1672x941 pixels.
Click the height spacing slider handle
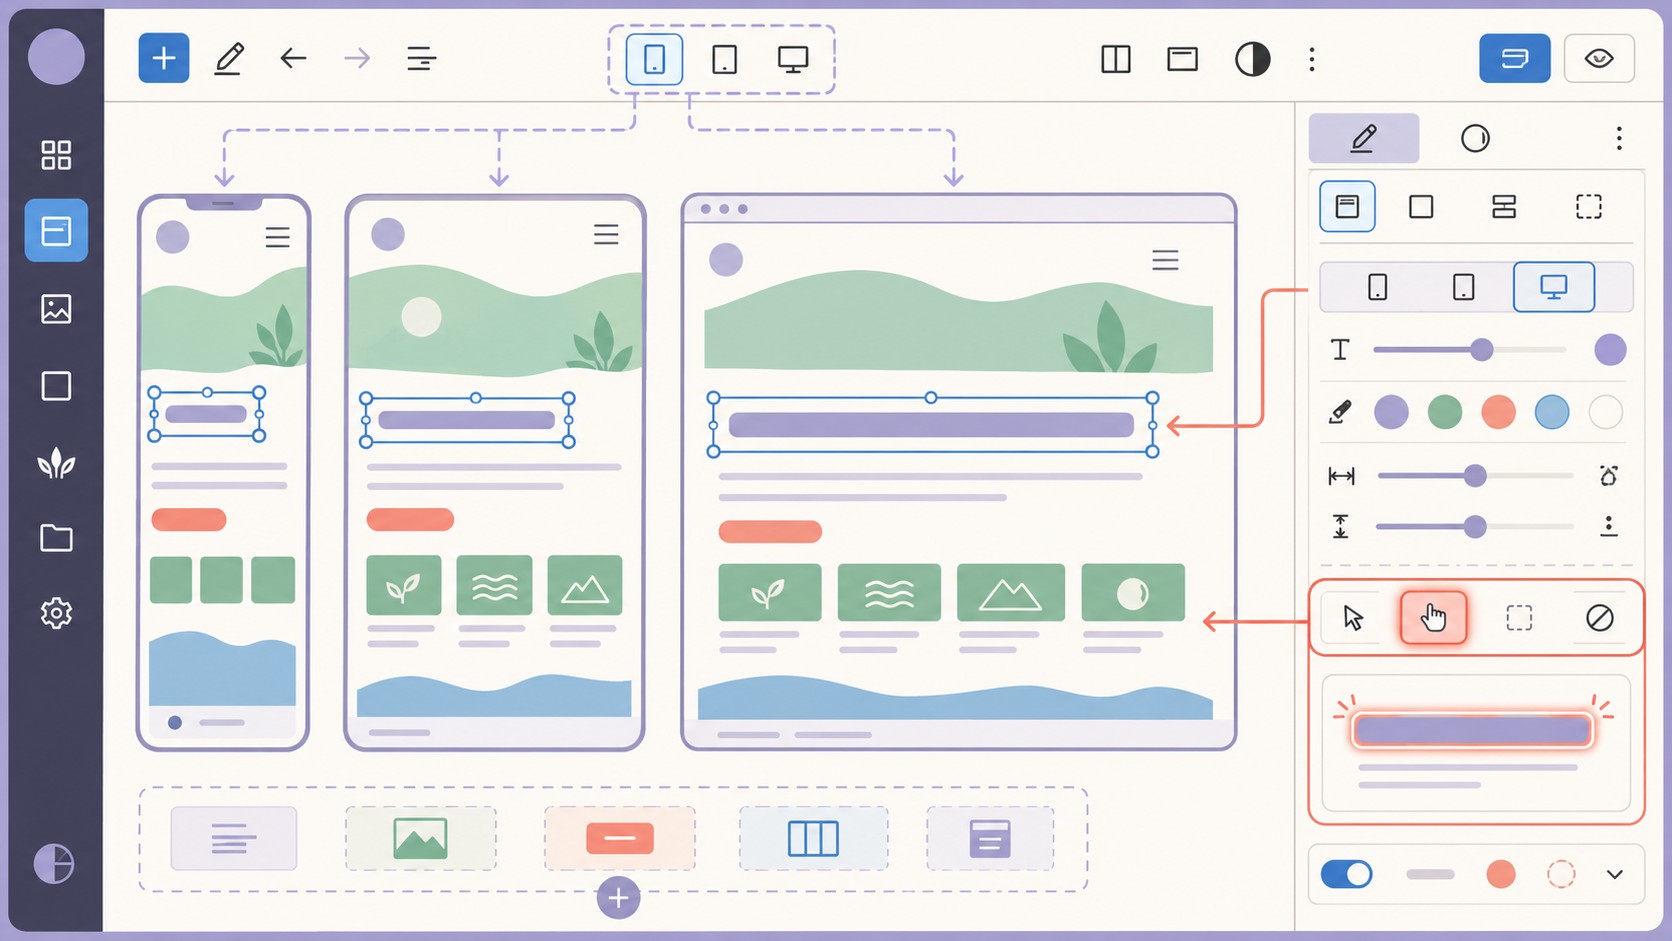(x=1475, y=527)
